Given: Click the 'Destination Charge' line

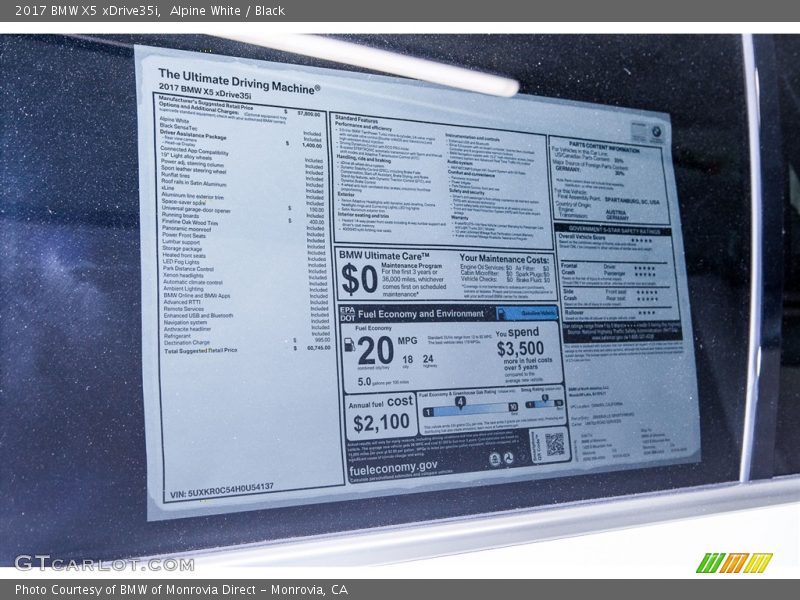Looking at the screenshot, I should click(187, 343).
